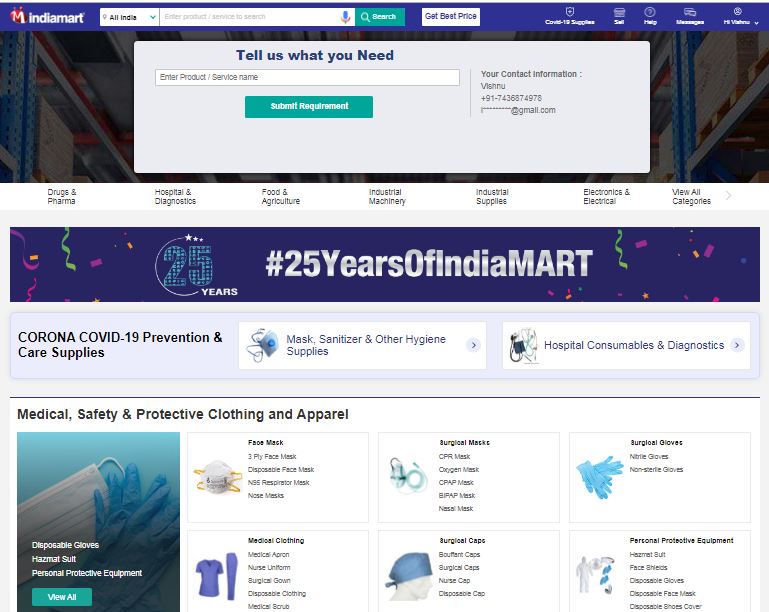
Task: Open View All Categories link
Action: tap(691, 197)
